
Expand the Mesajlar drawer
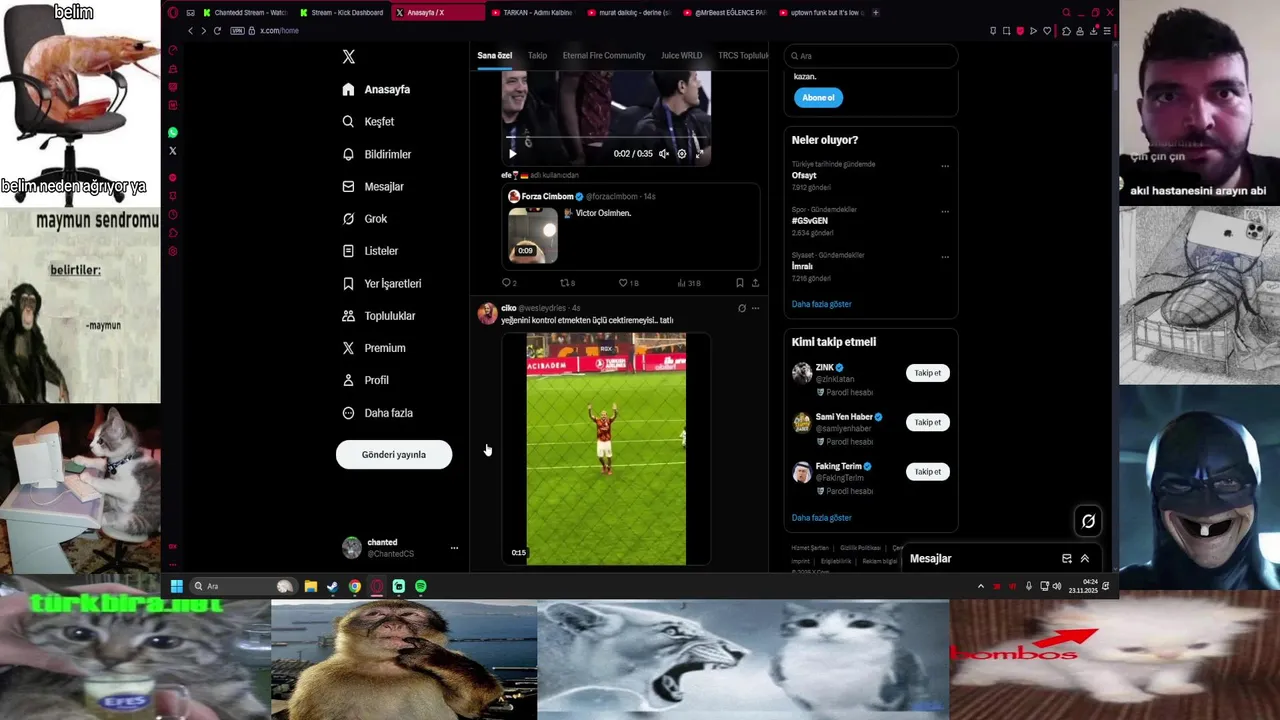pyautogui.click(x=1085, y=559)
